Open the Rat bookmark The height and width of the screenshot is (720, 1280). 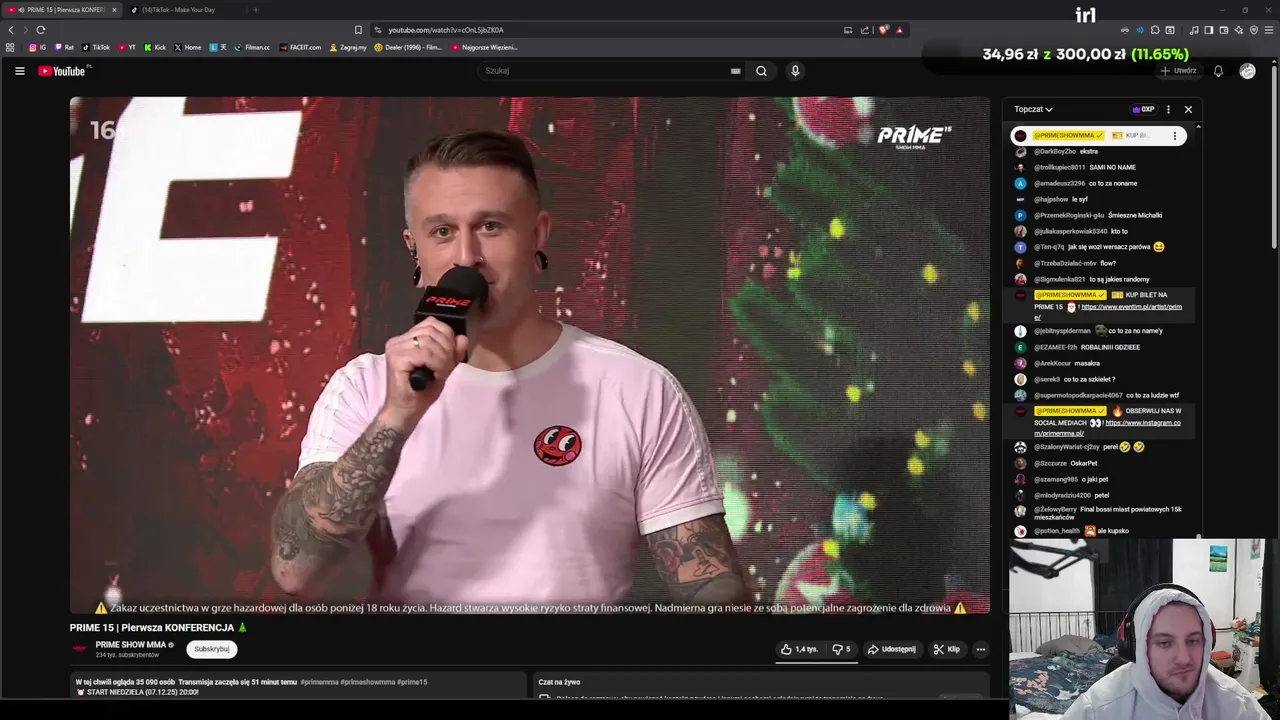64,47
